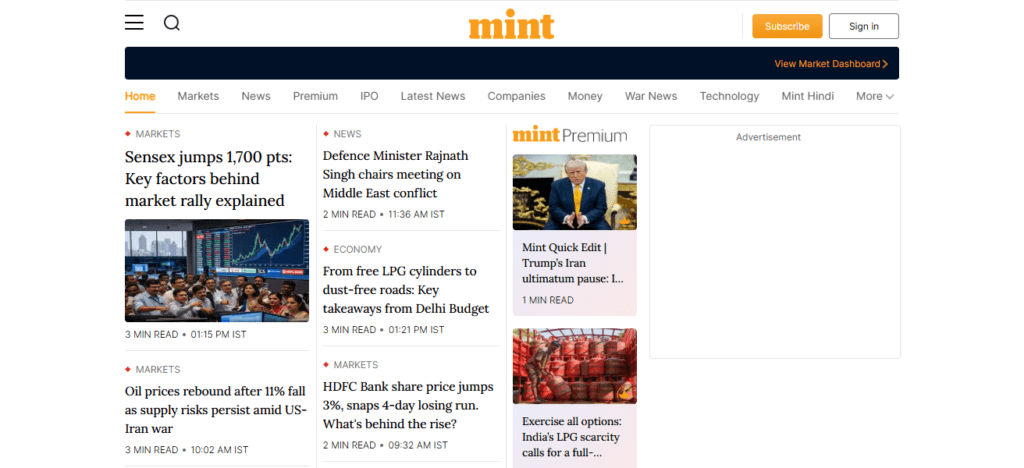
Task: Open the Mint Hindi tab
Action: pos(807,96)
